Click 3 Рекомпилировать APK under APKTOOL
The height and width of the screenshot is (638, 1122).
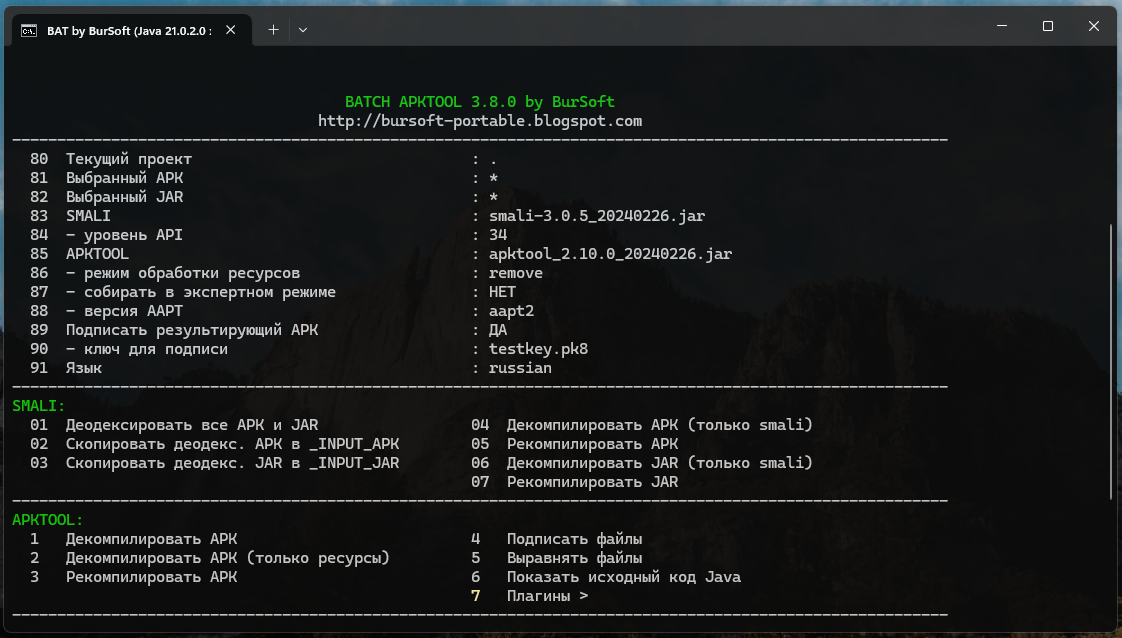click(133, 576)
